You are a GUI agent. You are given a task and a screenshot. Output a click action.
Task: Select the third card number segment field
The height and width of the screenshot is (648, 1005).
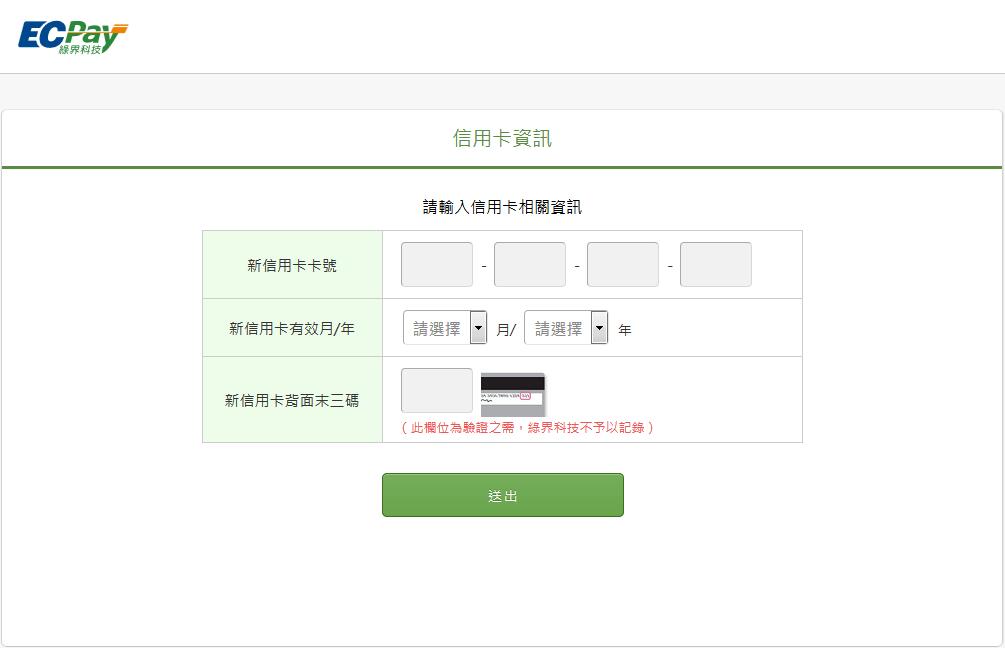point(622,264)
